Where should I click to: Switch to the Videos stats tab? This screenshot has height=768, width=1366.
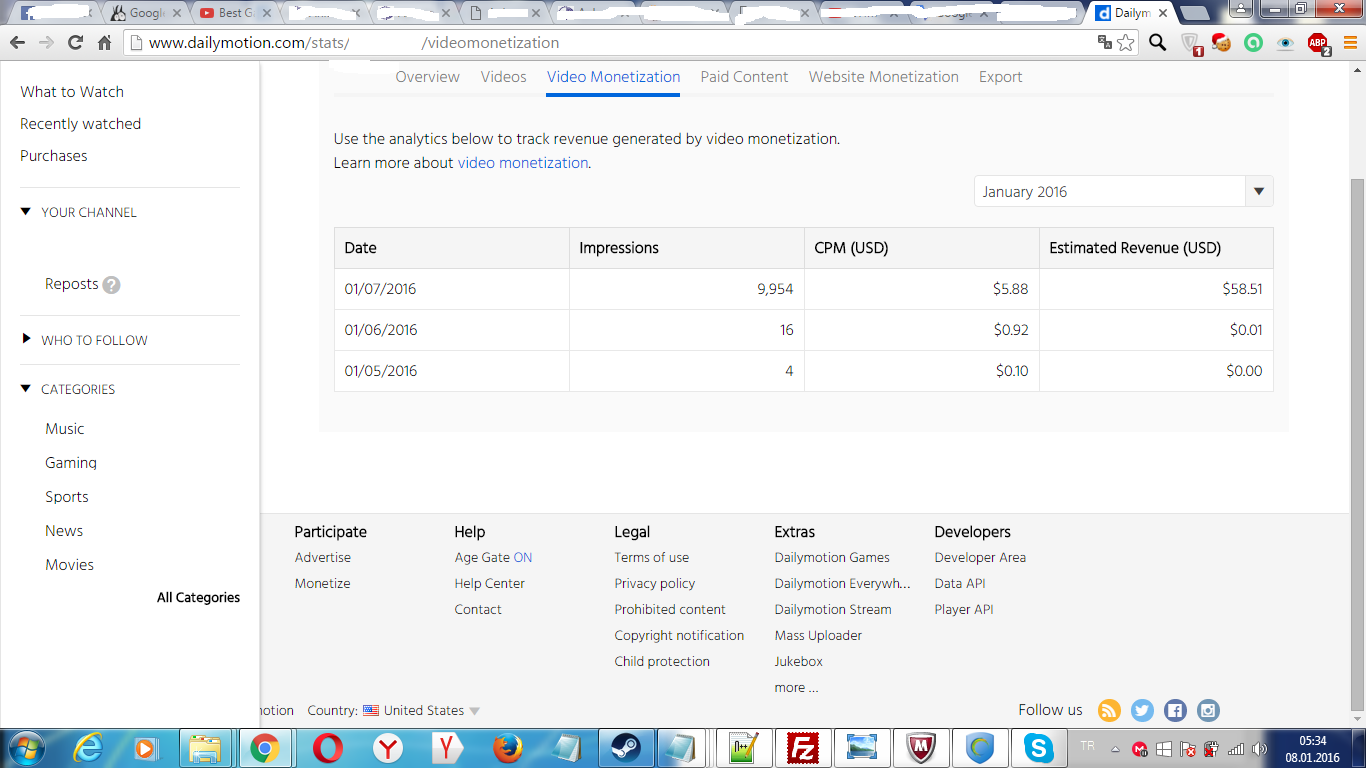point(503,77)
